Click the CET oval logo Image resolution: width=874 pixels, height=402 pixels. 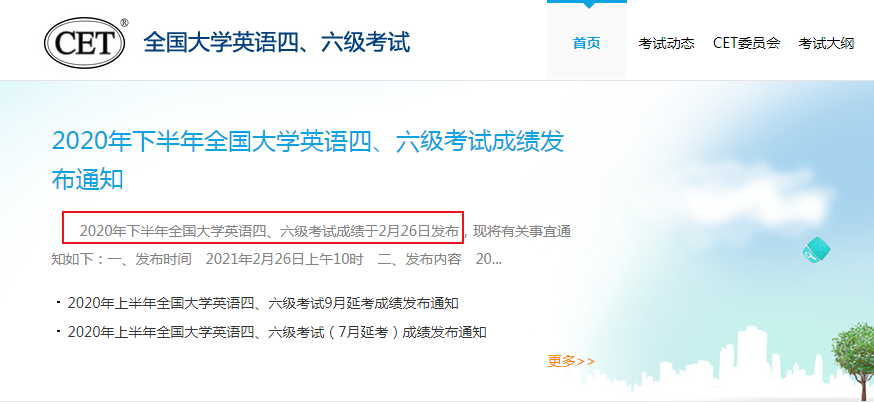point(84,43)
